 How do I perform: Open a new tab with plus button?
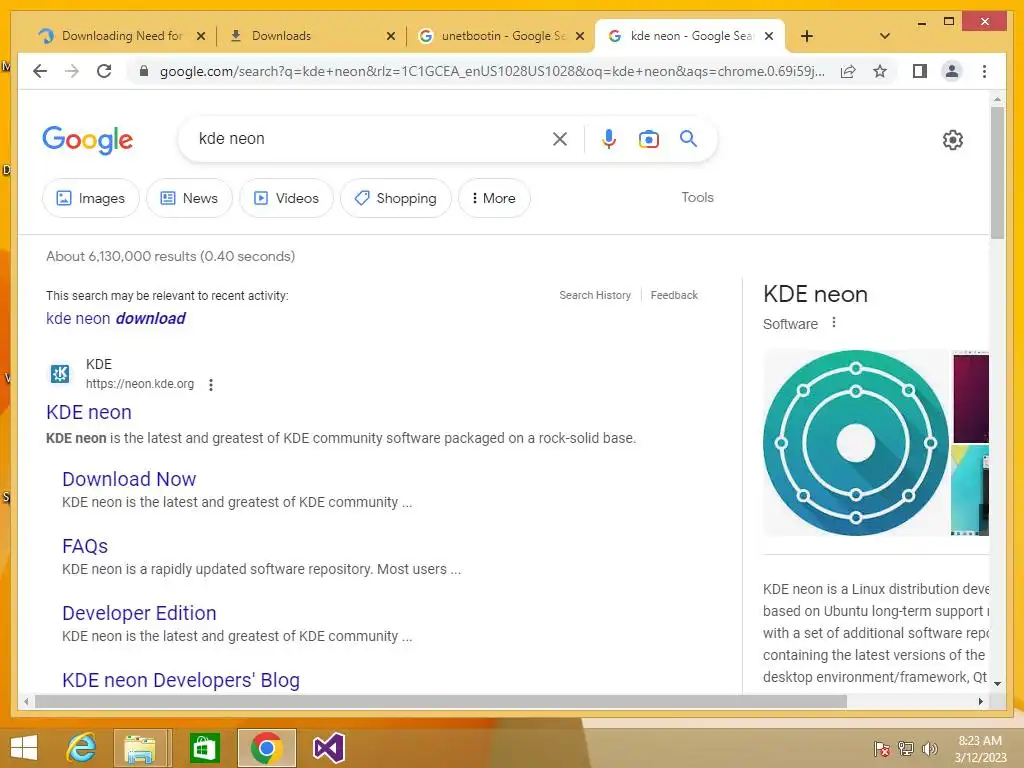pyautogui.click(x=807, y=36)
